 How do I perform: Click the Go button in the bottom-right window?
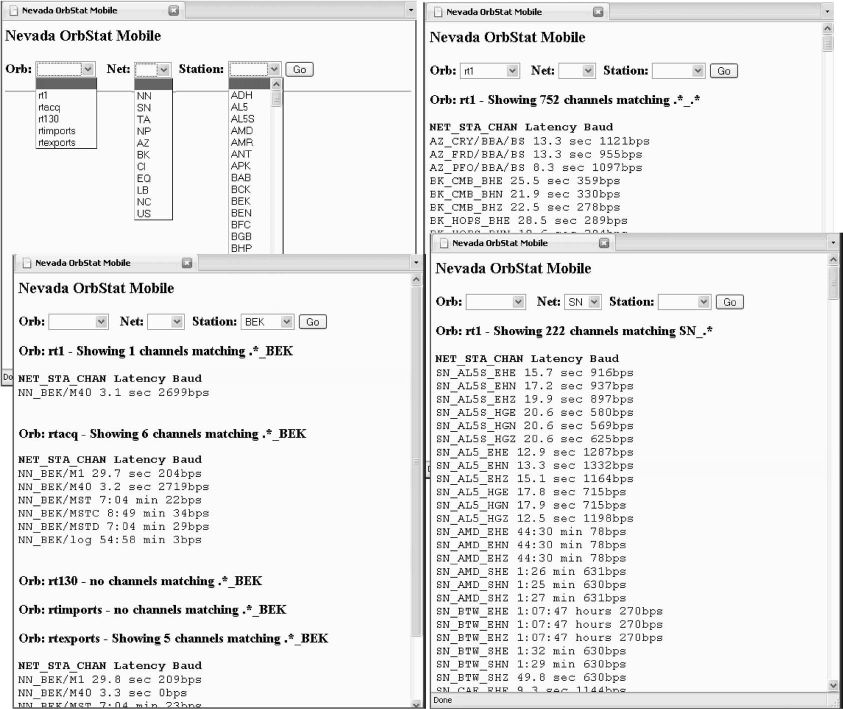(x=730, y=302)
